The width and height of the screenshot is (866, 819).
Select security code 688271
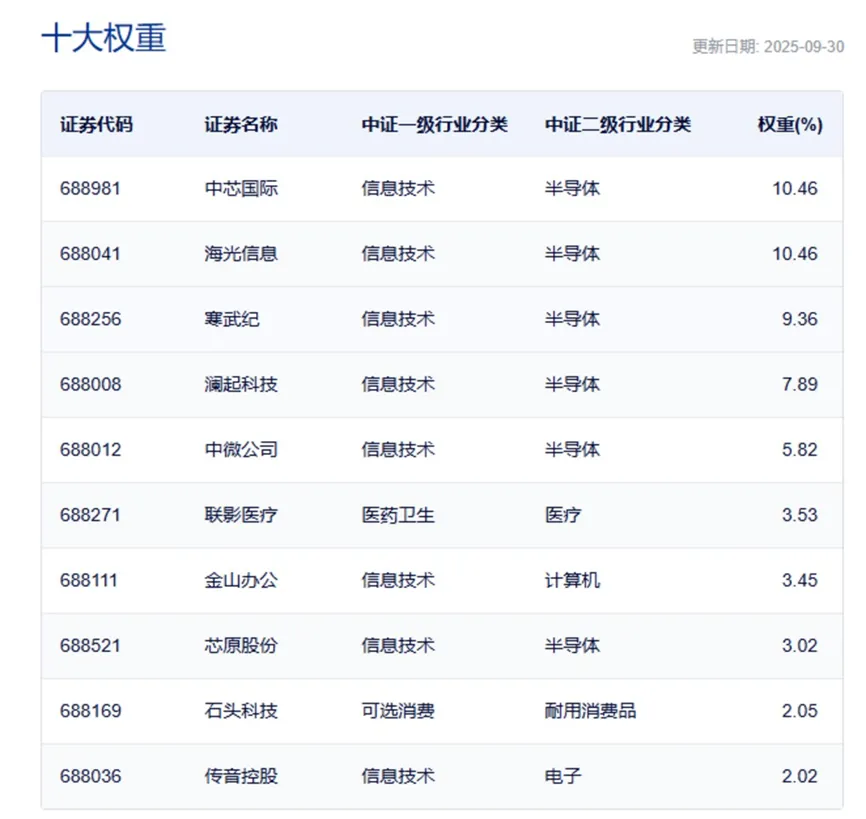[90, 515]
